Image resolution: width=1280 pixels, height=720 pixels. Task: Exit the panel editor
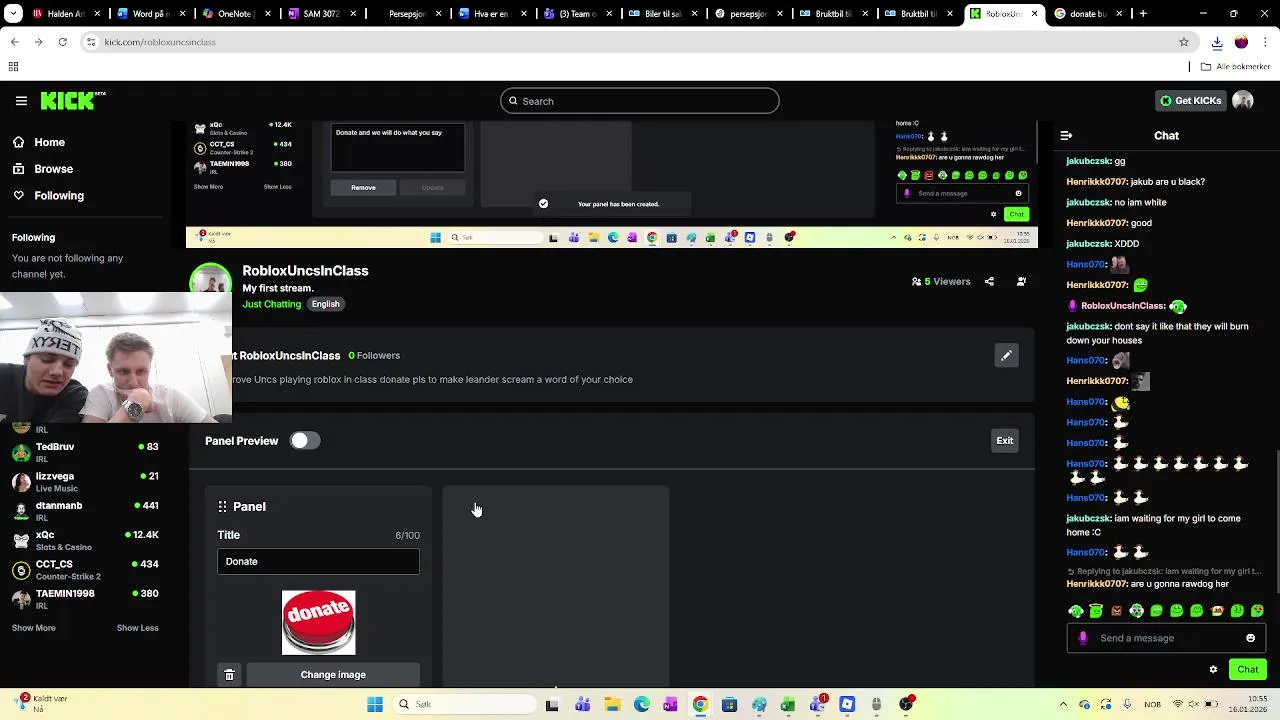coord(1004,441)
